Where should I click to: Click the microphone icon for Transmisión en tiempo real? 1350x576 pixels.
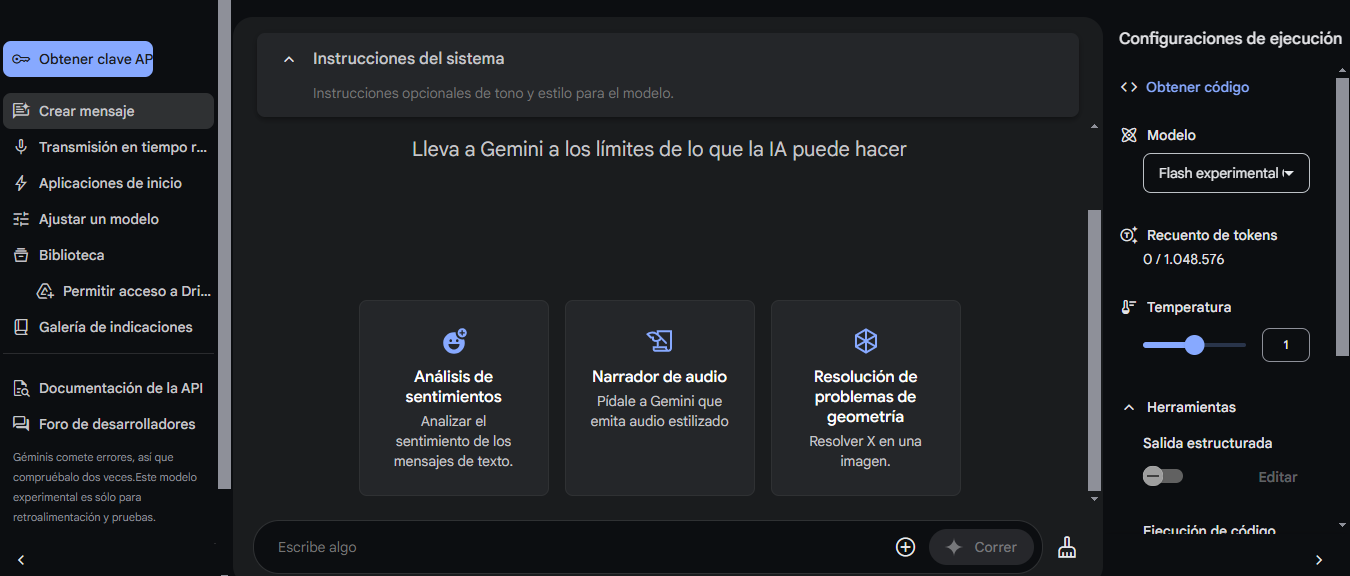[x=21, y=147]
